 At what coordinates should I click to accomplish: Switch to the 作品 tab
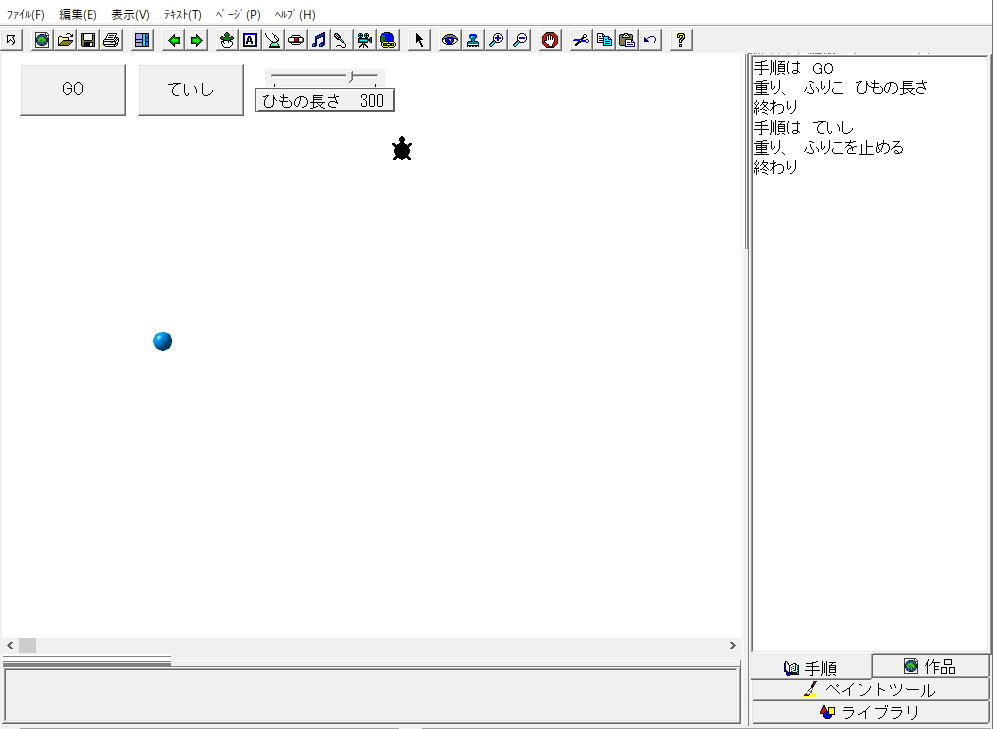click(930, 666)
